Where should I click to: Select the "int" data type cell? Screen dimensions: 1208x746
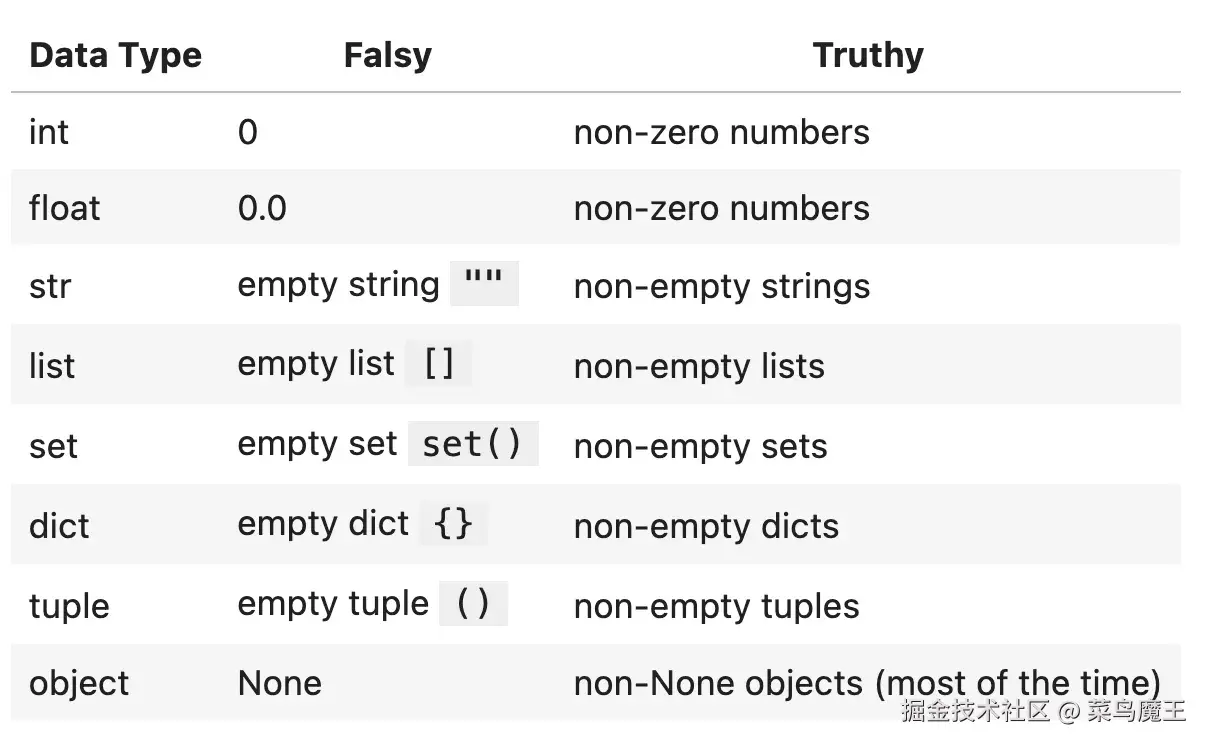(x=49, y=132)
